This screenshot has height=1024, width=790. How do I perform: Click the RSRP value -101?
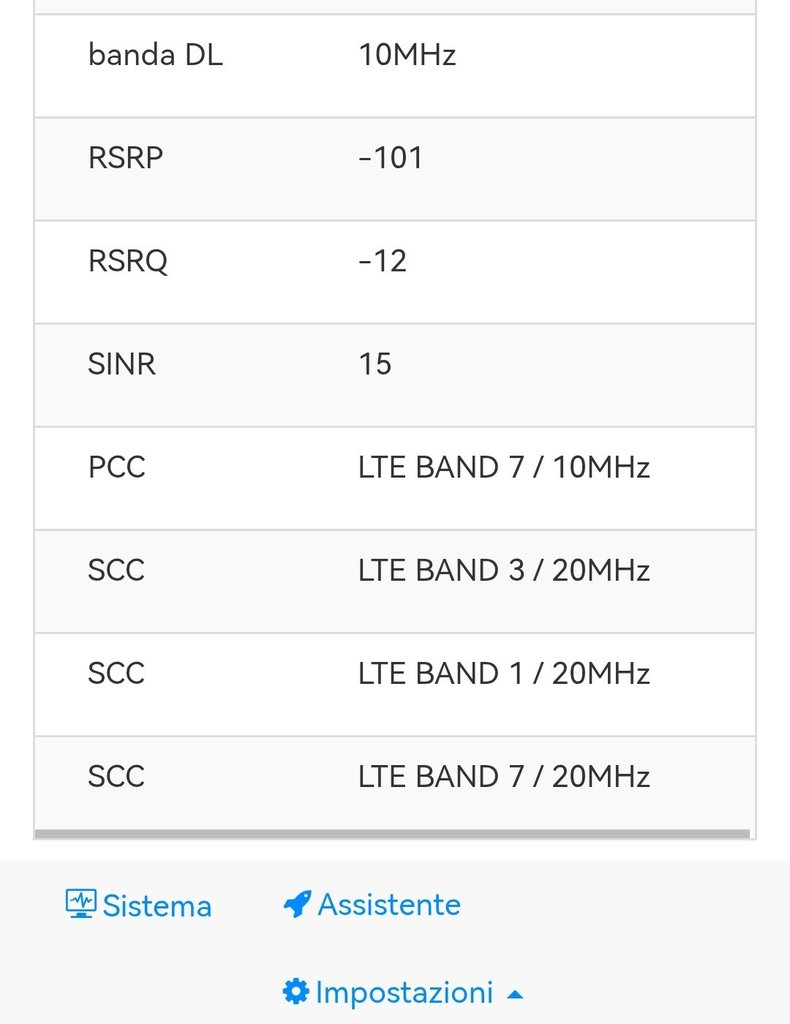point(390,158)
